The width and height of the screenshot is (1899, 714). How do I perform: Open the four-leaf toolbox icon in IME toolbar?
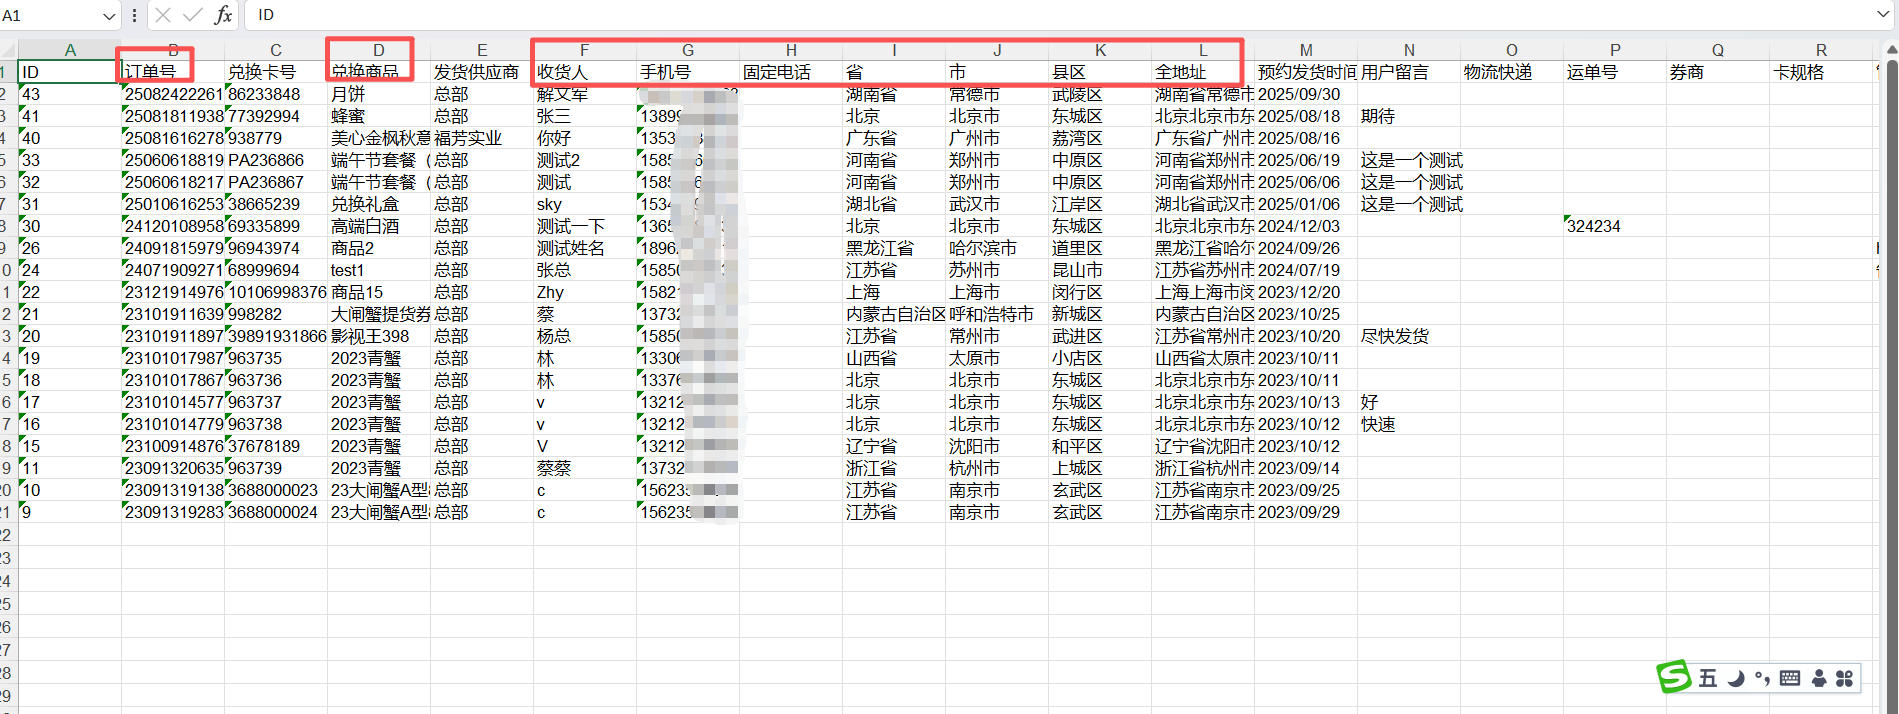1845,678
